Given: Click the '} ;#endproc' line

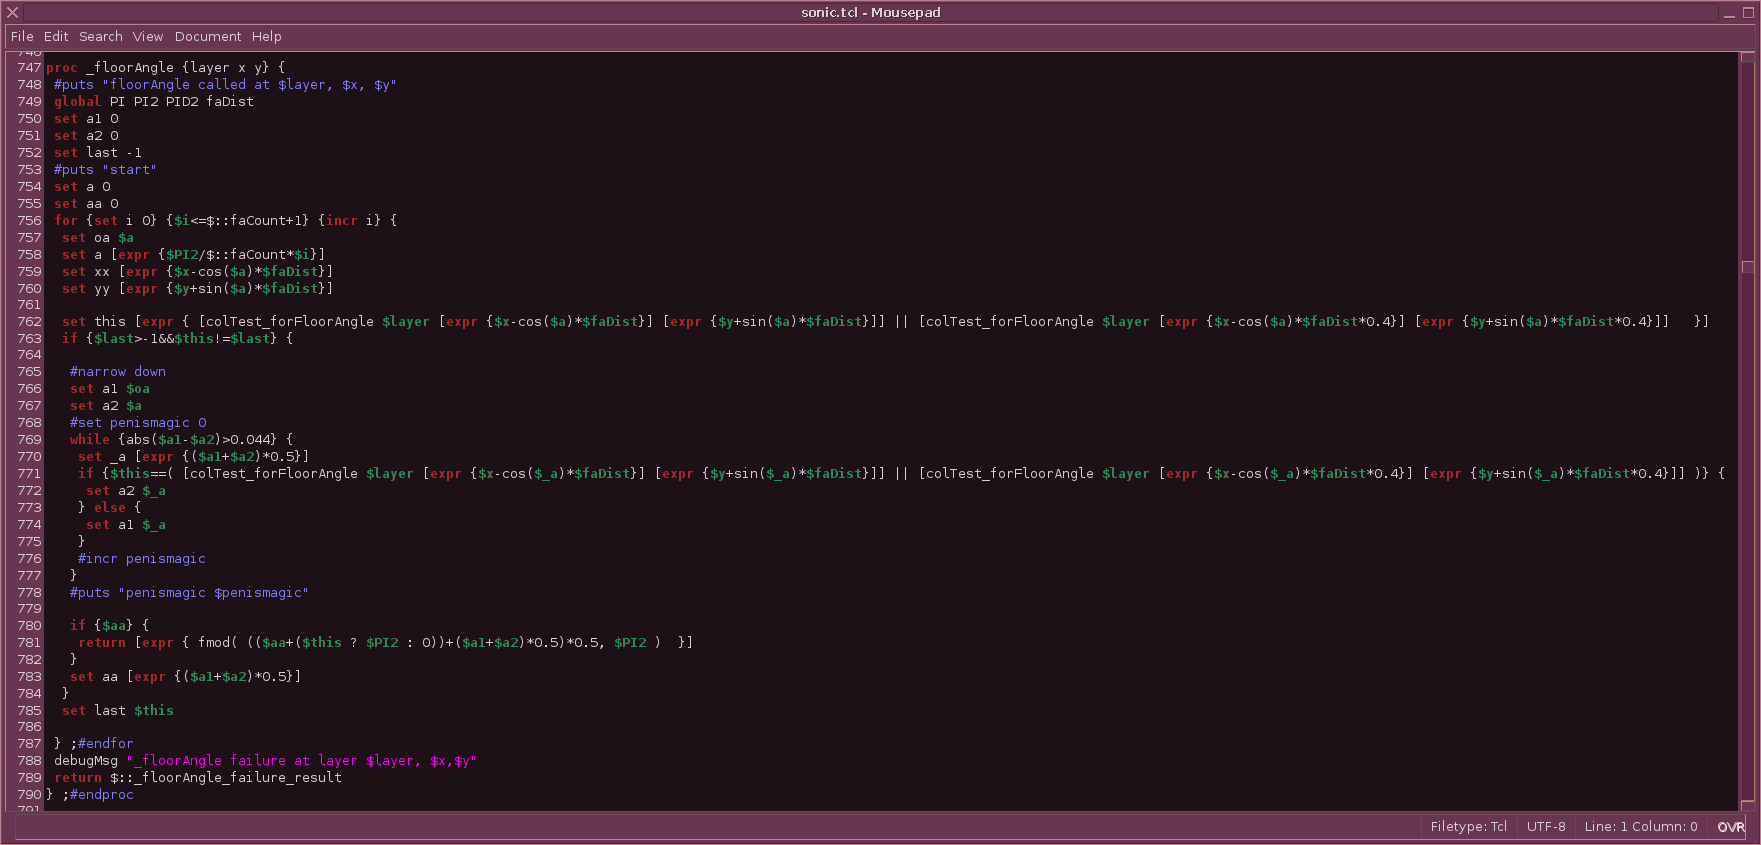Looking at the screenshot, I should (89, 795).
